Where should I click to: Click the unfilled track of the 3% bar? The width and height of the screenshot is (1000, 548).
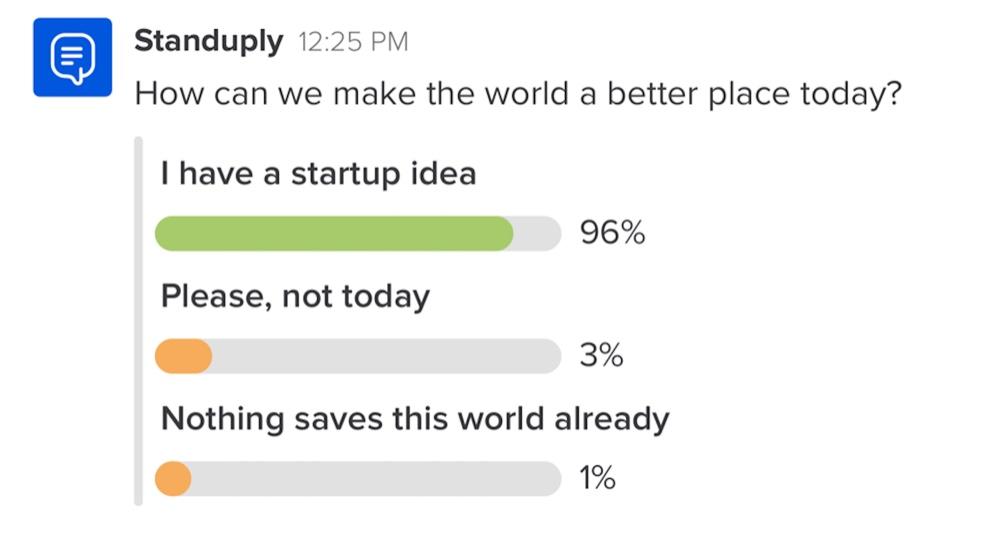386,356
